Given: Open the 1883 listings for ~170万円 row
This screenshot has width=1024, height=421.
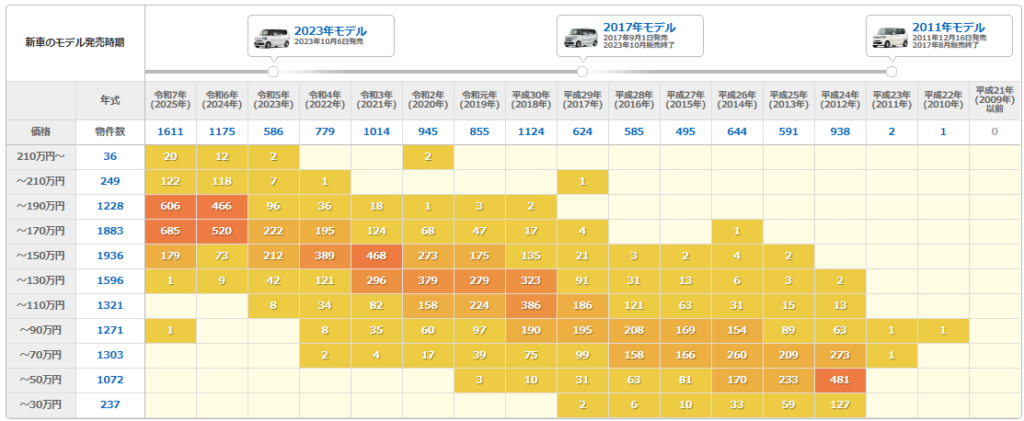Looking at the screenshot, I should point(110,230).
